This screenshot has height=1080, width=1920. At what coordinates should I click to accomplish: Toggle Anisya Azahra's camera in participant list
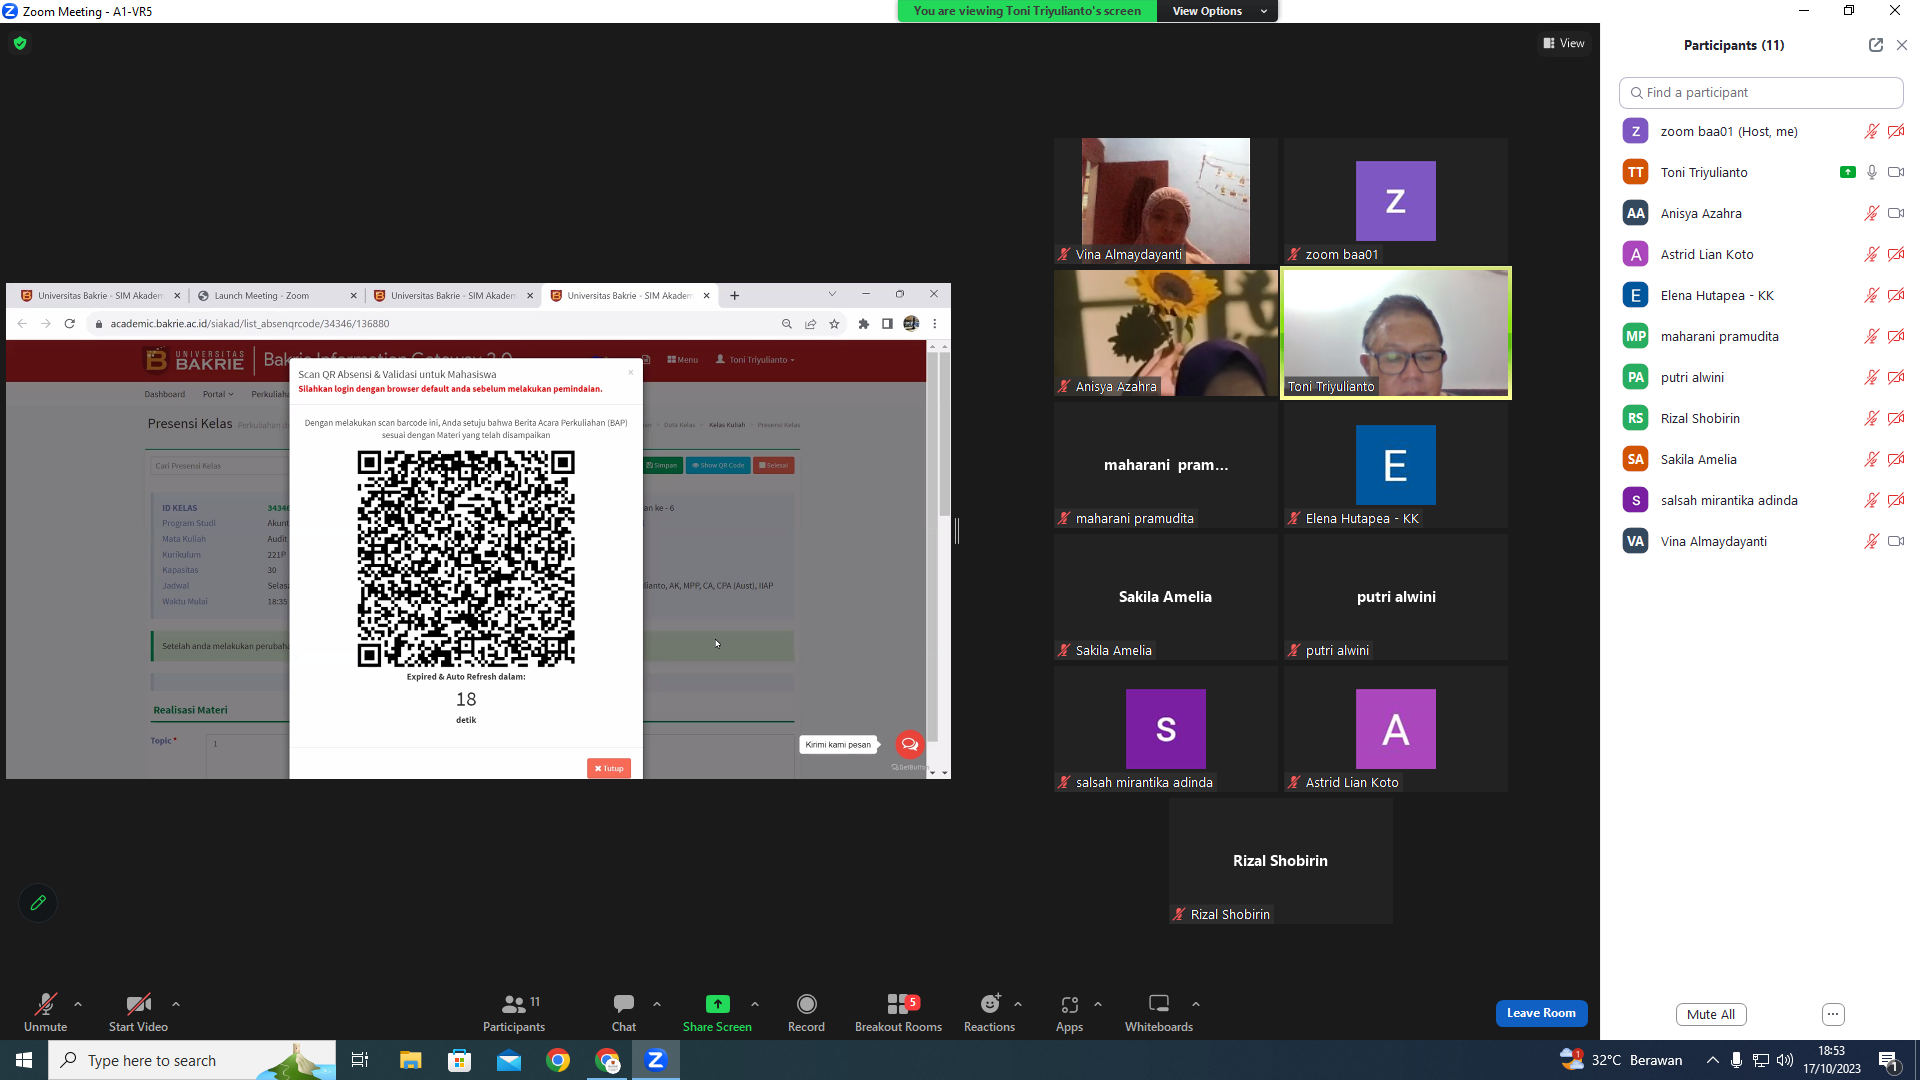click(1896, 213)
